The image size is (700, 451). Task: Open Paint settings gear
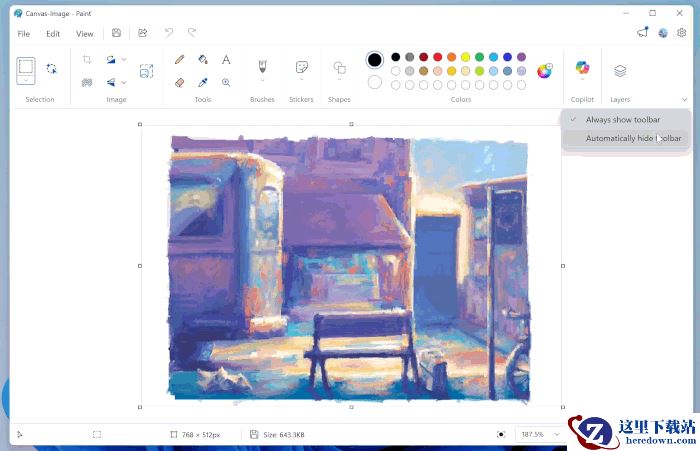coord(682,33)
